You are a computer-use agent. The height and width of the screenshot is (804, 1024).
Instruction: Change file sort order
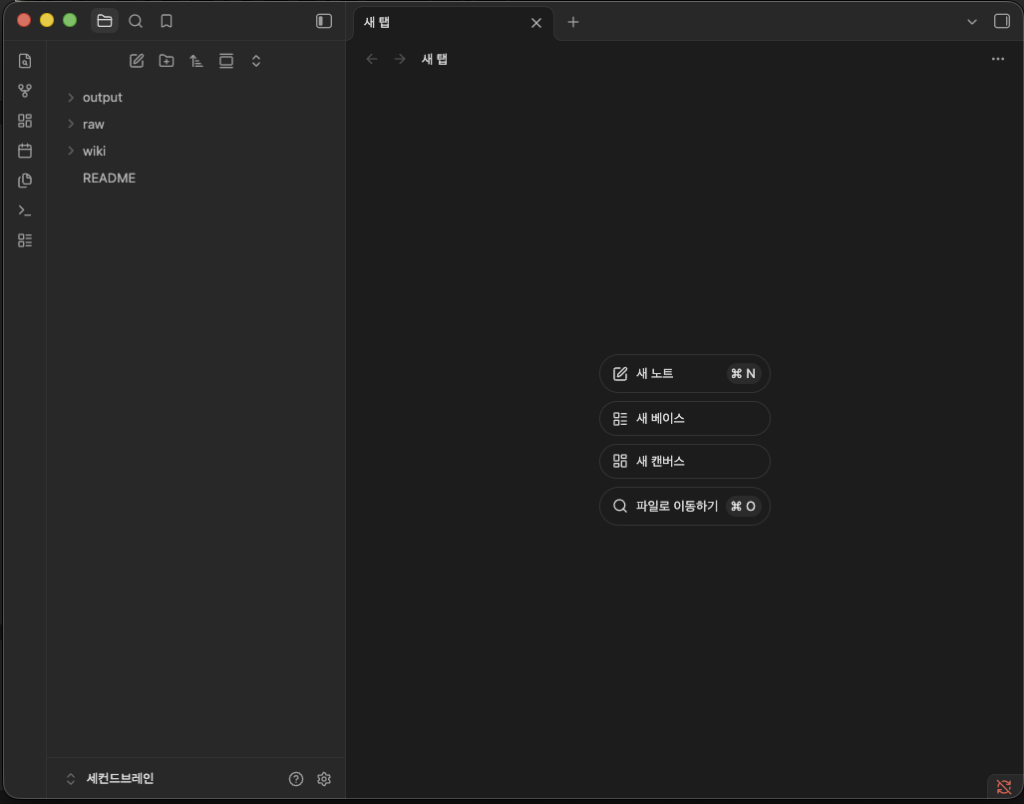click(x=196, y=61)
